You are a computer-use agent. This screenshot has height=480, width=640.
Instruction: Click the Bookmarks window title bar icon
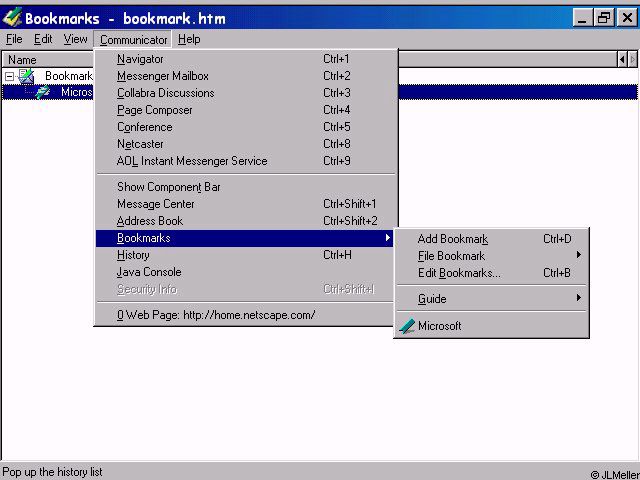11,18
